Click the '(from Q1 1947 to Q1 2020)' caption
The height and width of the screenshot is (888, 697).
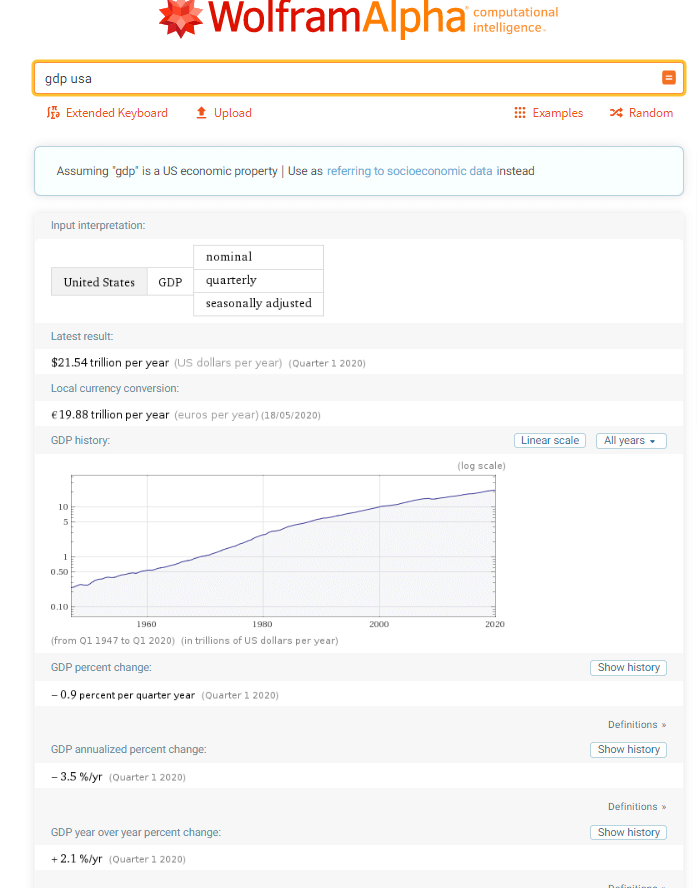113,641
